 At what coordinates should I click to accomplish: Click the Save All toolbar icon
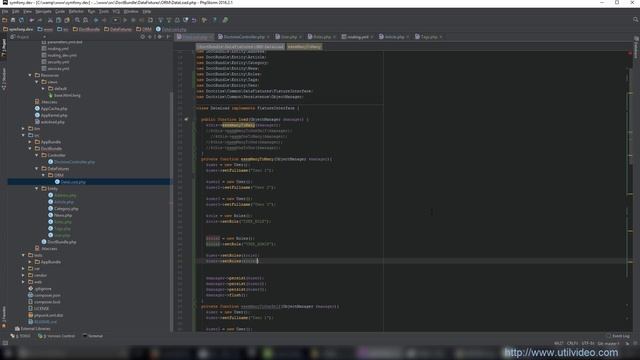13,20
